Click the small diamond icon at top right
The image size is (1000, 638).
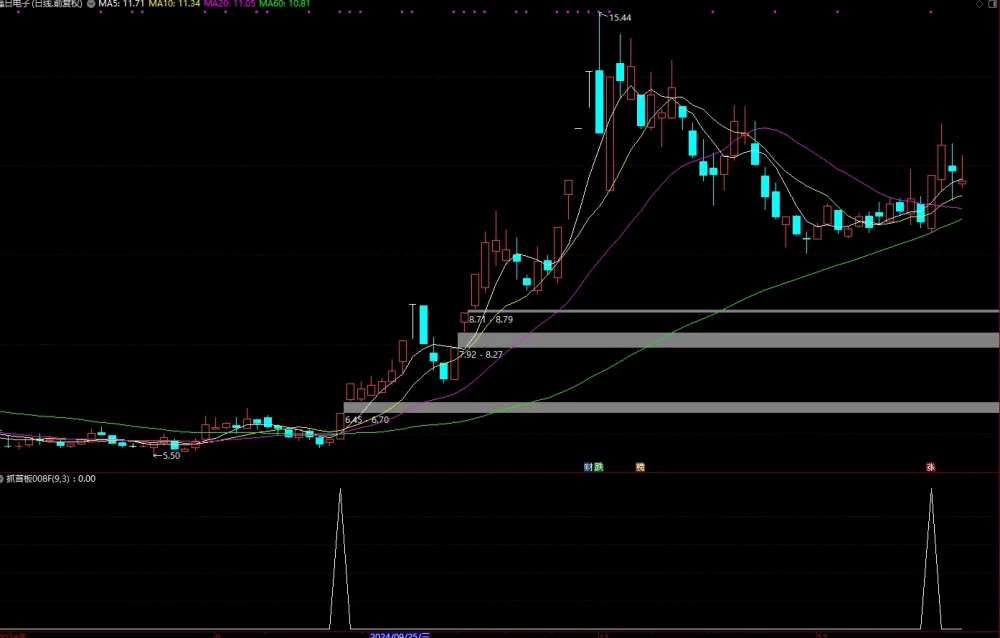pyautogui.click(x=980, y=4)
